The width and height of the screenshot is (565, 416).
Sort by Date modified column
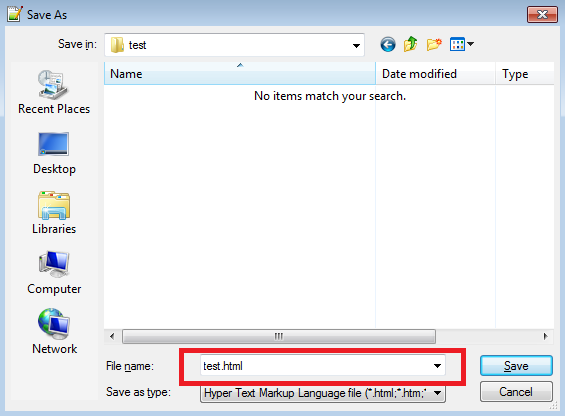click(435, 74)
